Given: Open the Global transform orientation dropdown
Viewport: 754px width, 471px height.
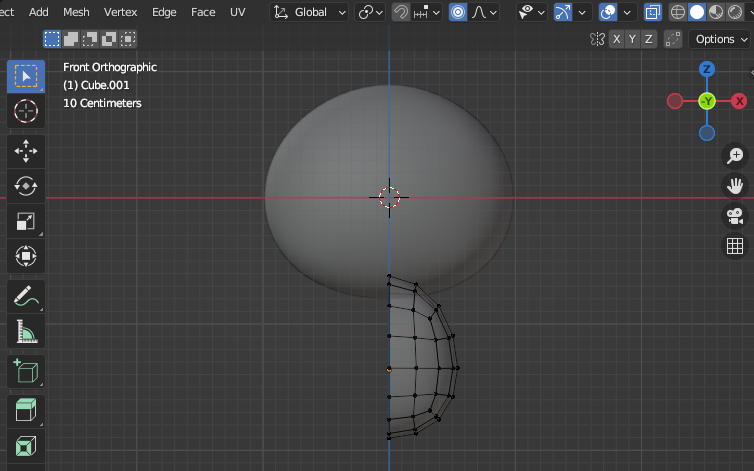Looking at the screenshot, I should [310, 12].
